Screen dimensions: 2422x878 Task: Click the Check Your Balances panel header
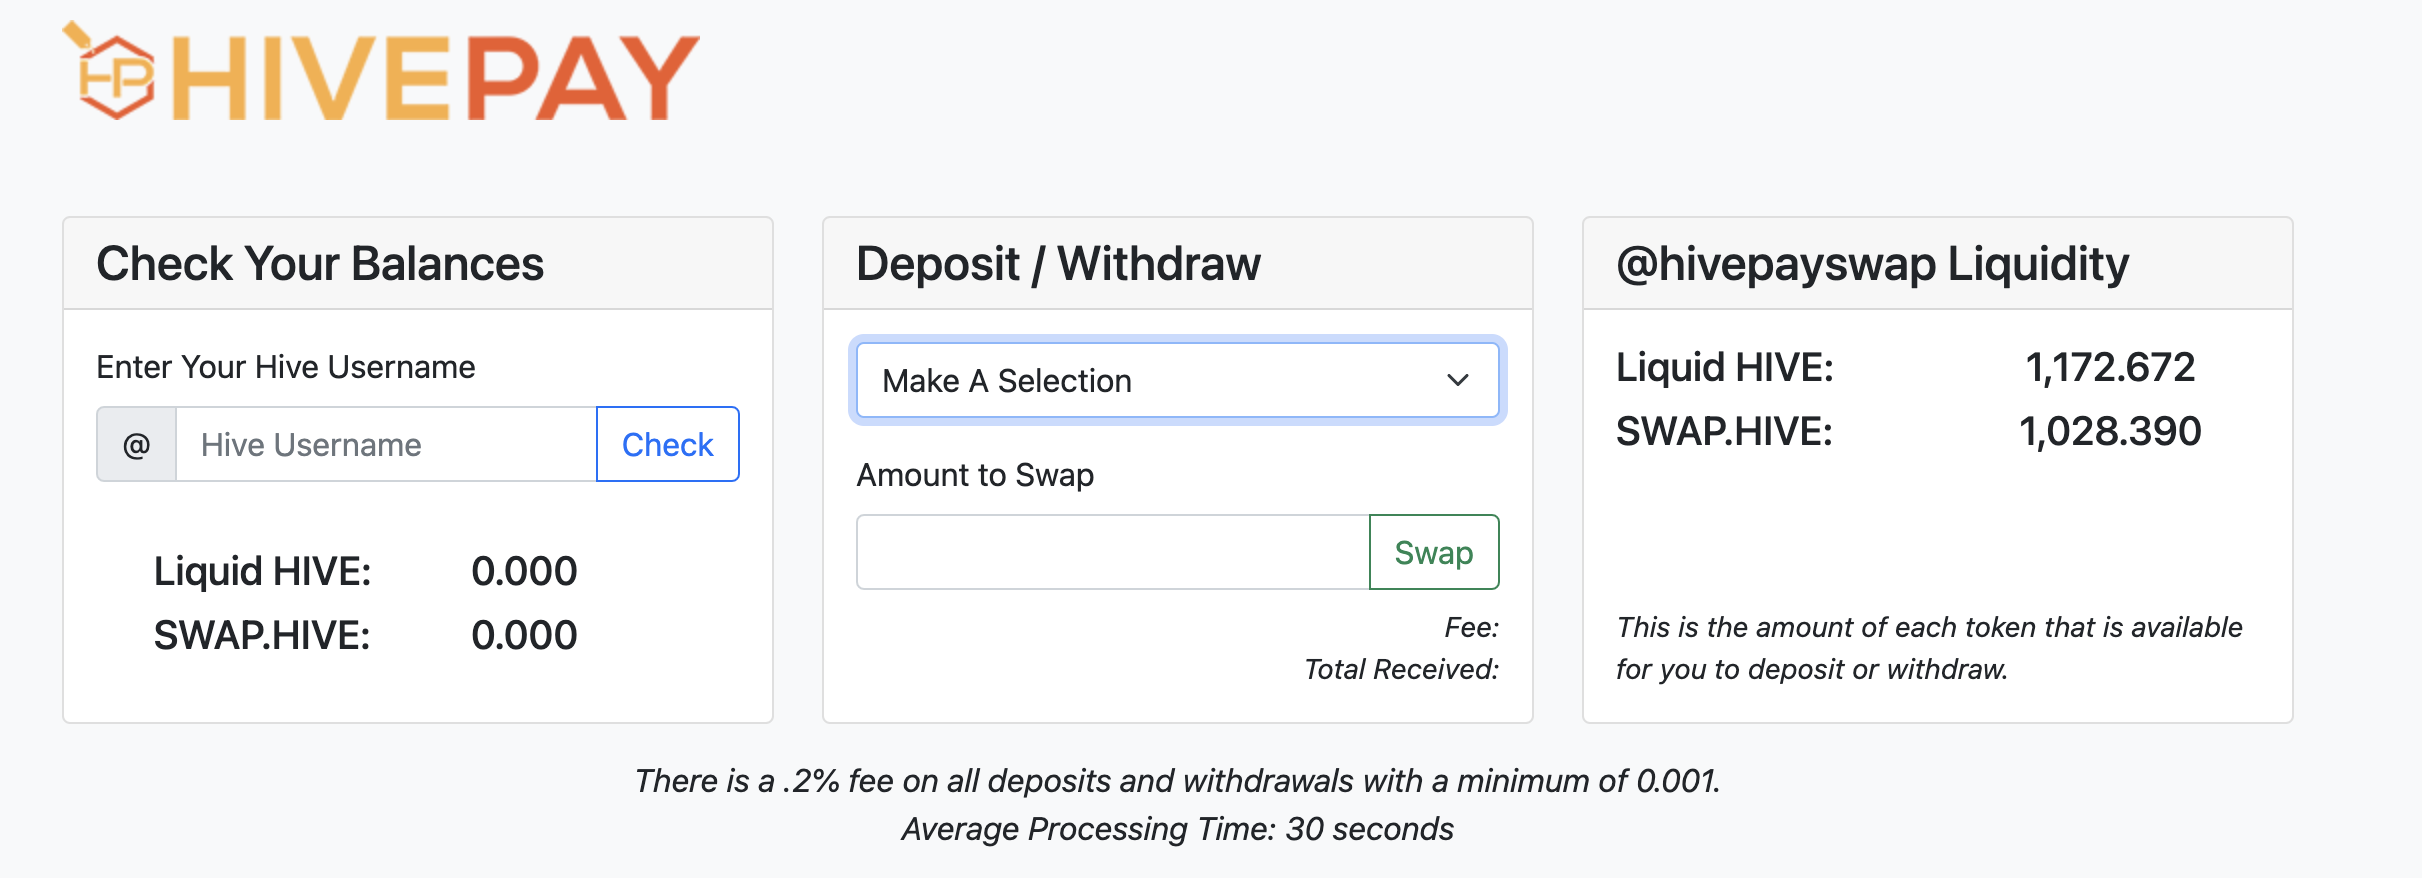coord(418,264)
